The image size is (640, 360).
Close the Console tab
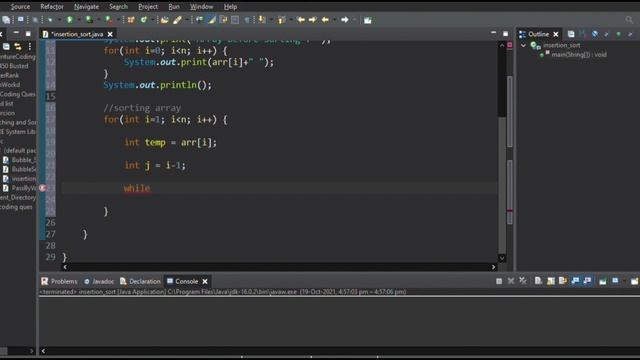point(205,282)
